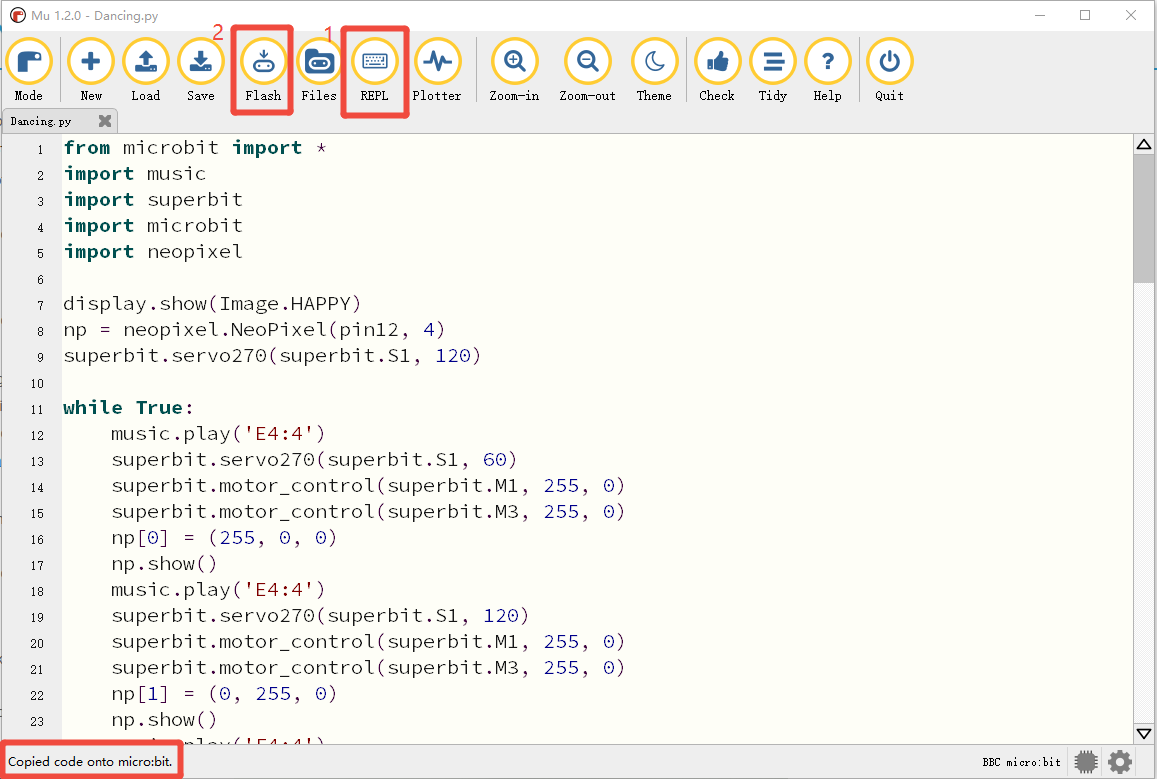This screenshot has height=779, width=1157.
Task: Click the line 'np = neopixel.NeoPixel(pin12, 4)'
Action: coord(255,330)
